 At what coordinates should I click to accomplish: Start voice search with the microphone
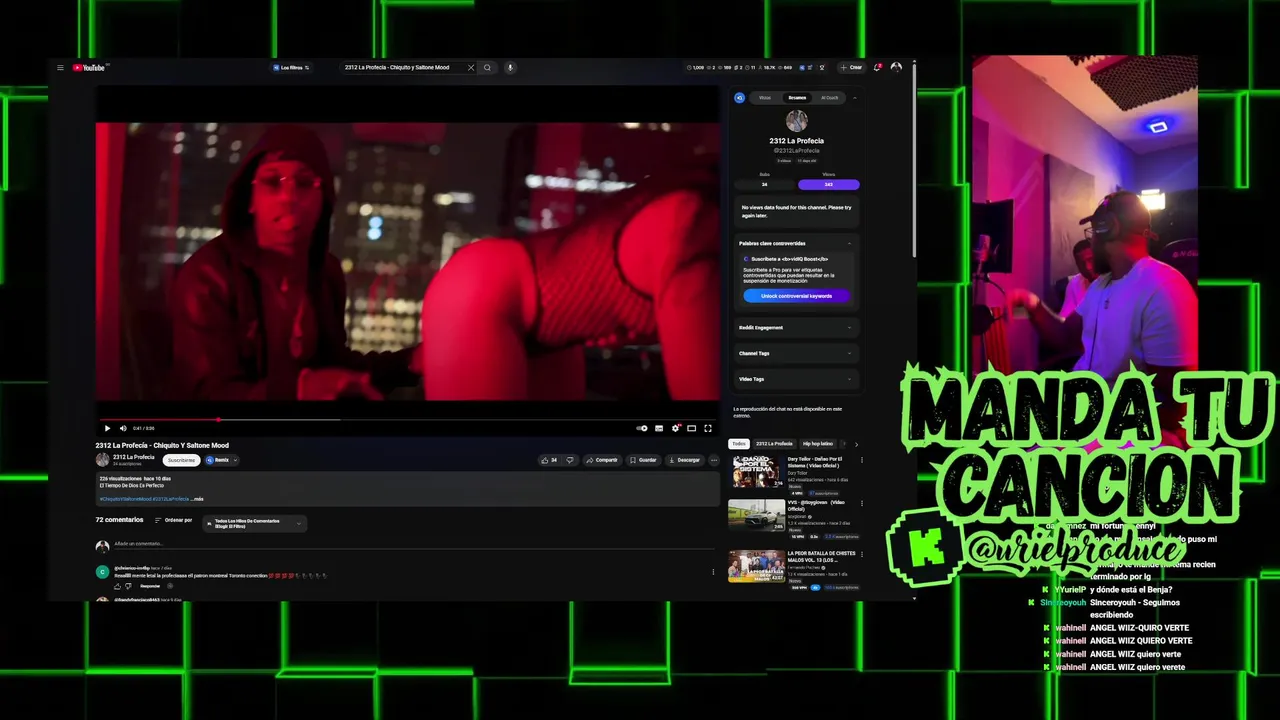tap(510, 68)
